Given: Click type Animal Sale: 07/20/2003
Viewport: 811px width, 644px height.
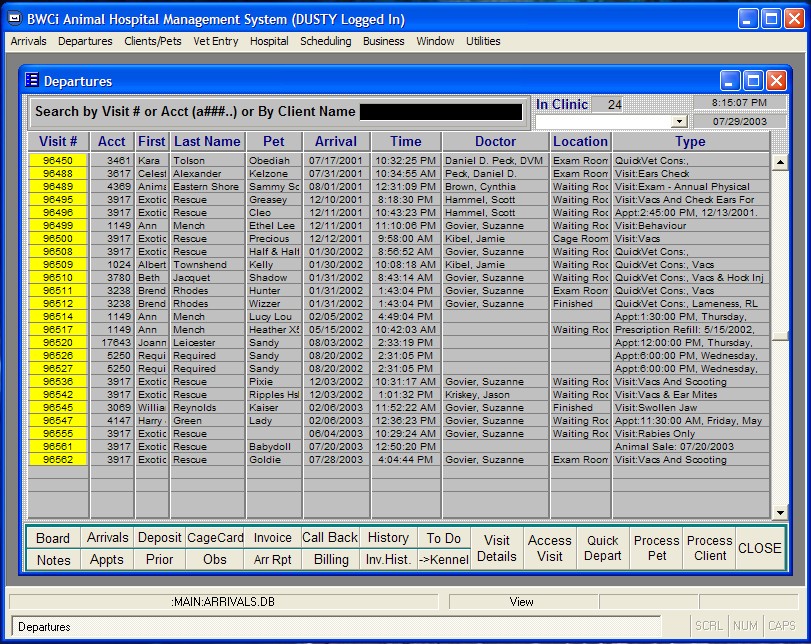Looking at the screenshot, I should tap(674, 446).
